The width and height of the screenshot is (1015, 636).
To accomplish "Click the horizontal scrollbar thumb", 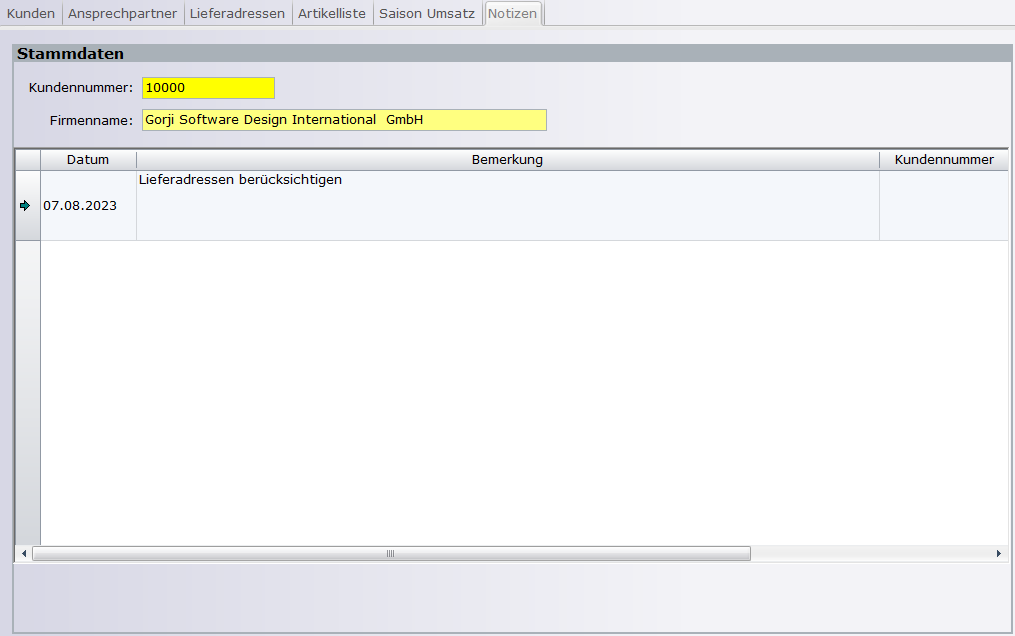I will pos(390,553).
